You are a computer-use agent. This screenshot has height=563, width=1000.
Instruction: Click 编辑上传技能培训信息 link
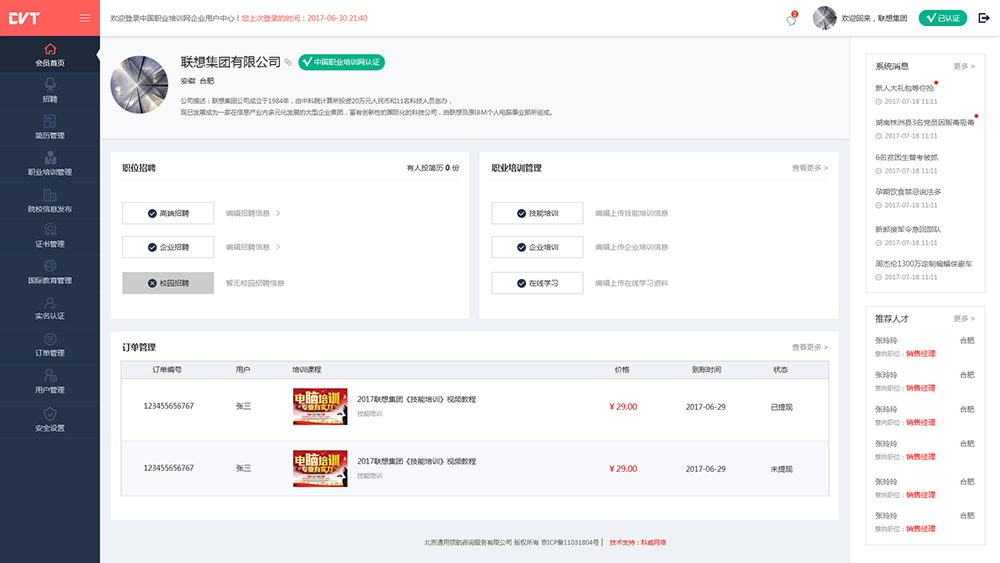pyautogui.click(x=631, y=213)
